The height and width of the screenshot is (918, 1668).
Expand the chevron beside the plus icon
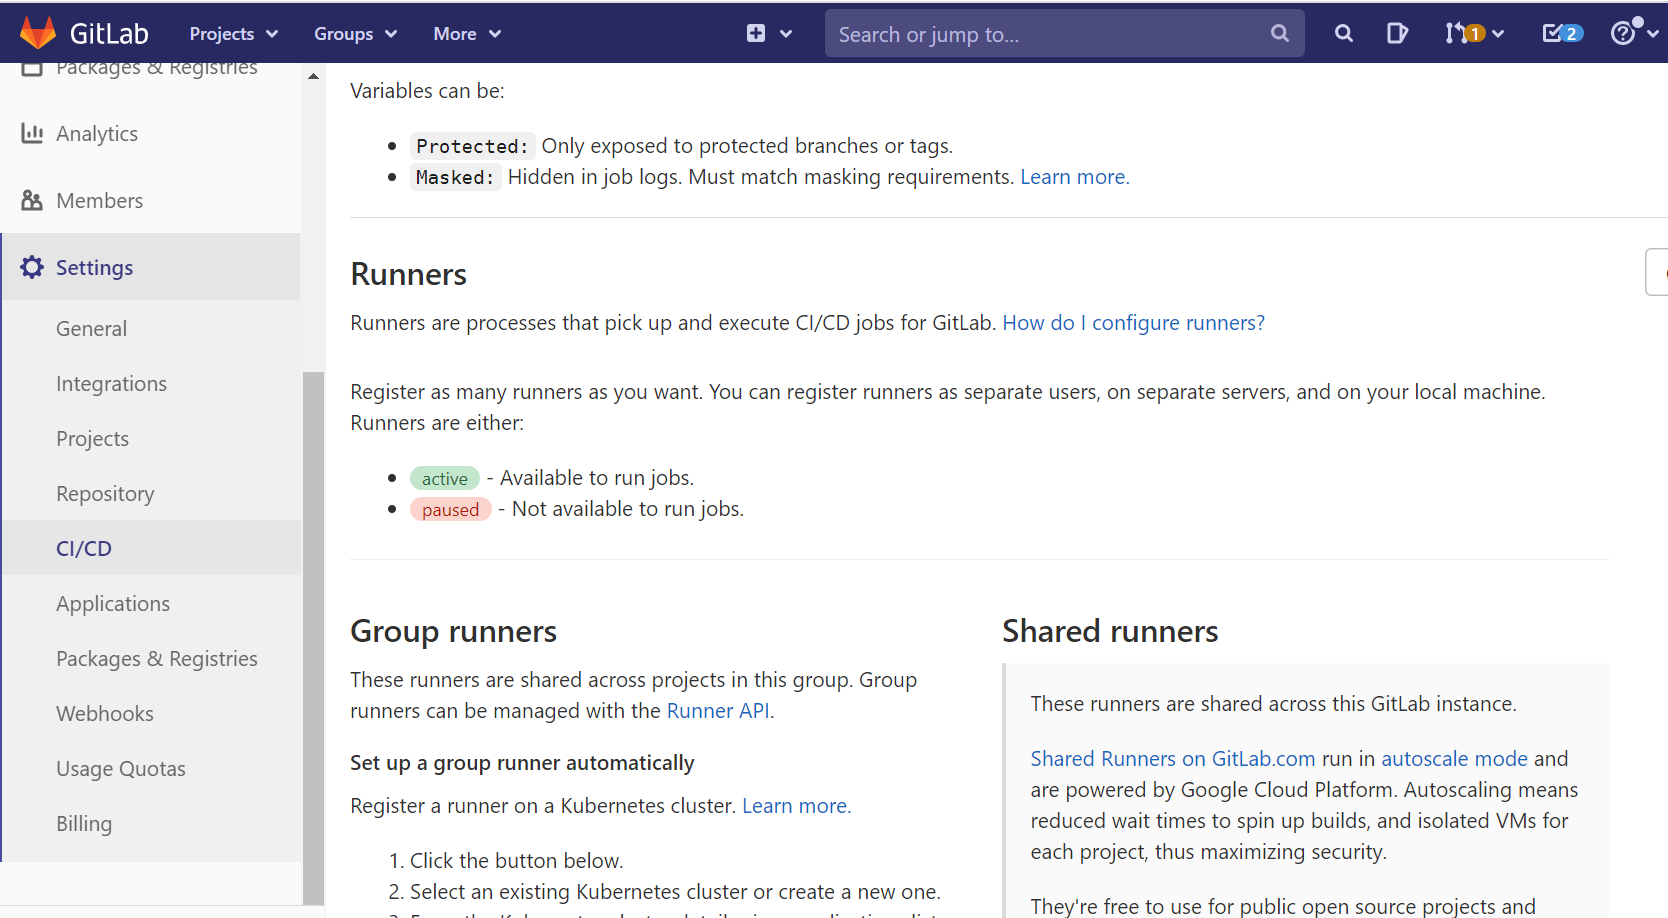[786, 34]
